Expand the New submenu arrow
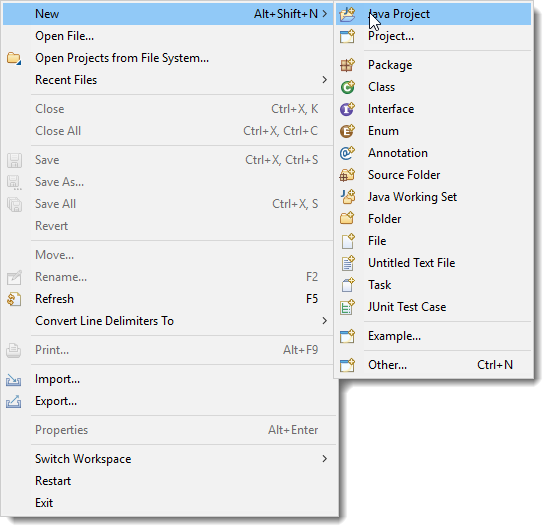This screenshot has width=549, height=532. (325, 14)
